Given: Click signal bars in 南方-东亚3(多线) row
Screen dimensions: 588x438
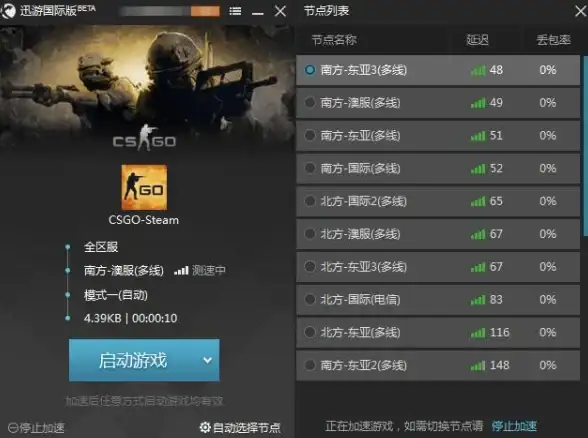Looking at the screenshot, I should click(478, 70).
